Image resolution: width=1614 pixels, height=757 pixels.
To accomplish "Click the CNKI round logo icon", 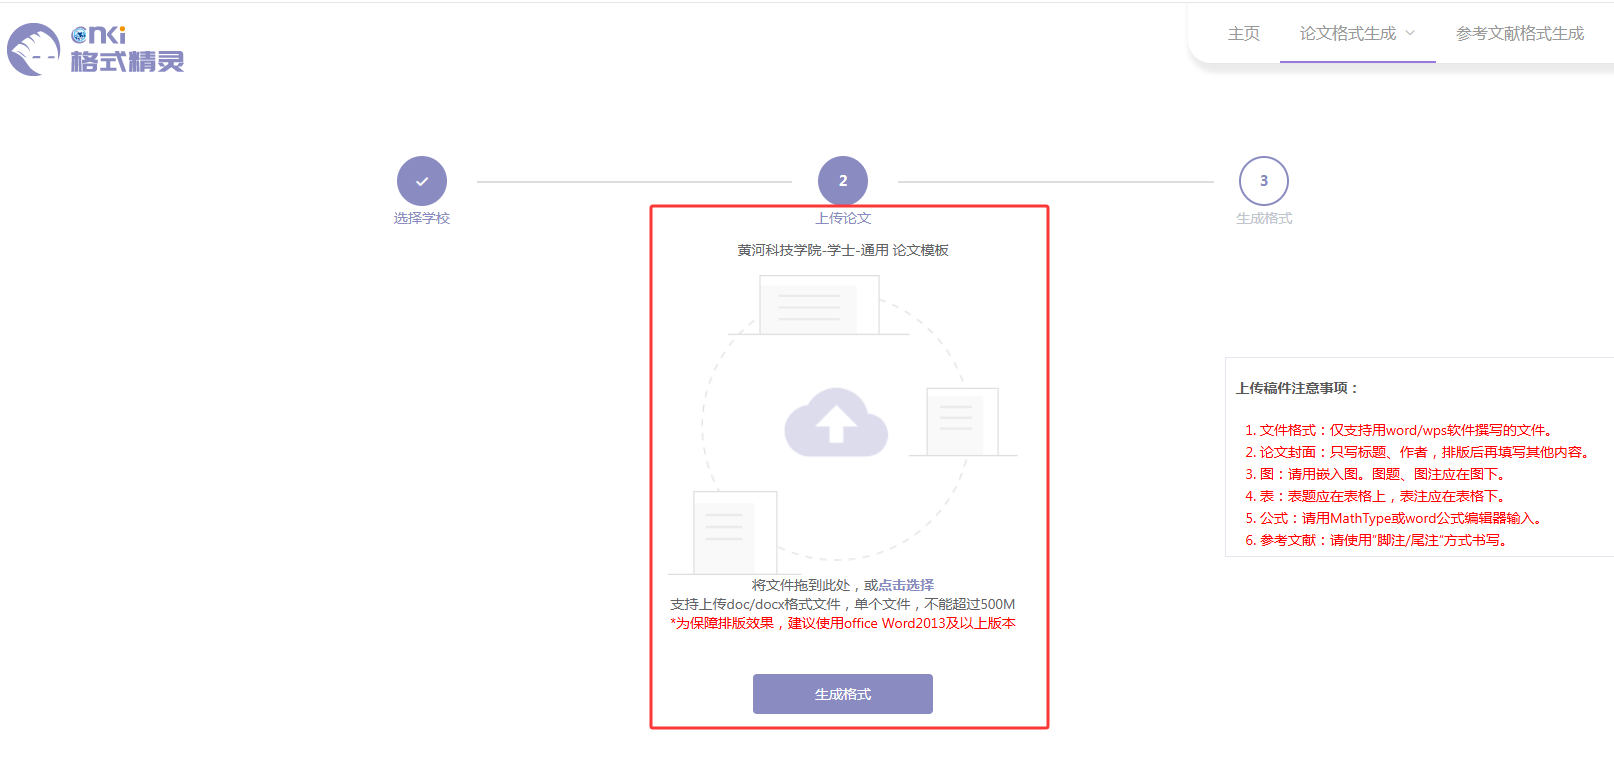I will point(34,50).
